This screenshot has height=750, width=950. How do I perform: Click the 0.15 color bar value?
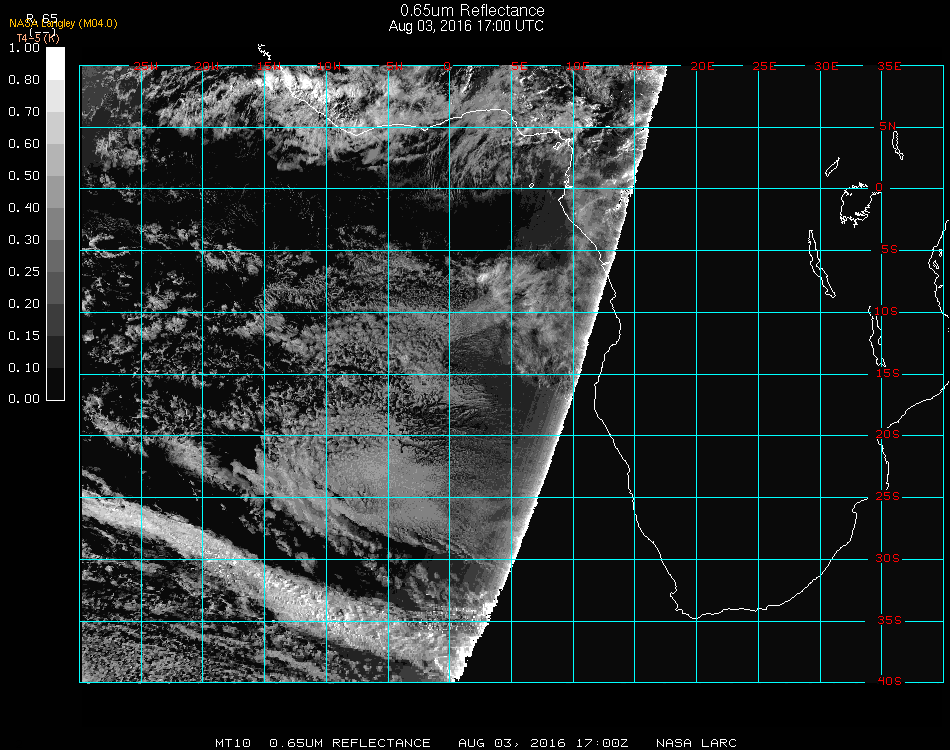pos(24,336)
